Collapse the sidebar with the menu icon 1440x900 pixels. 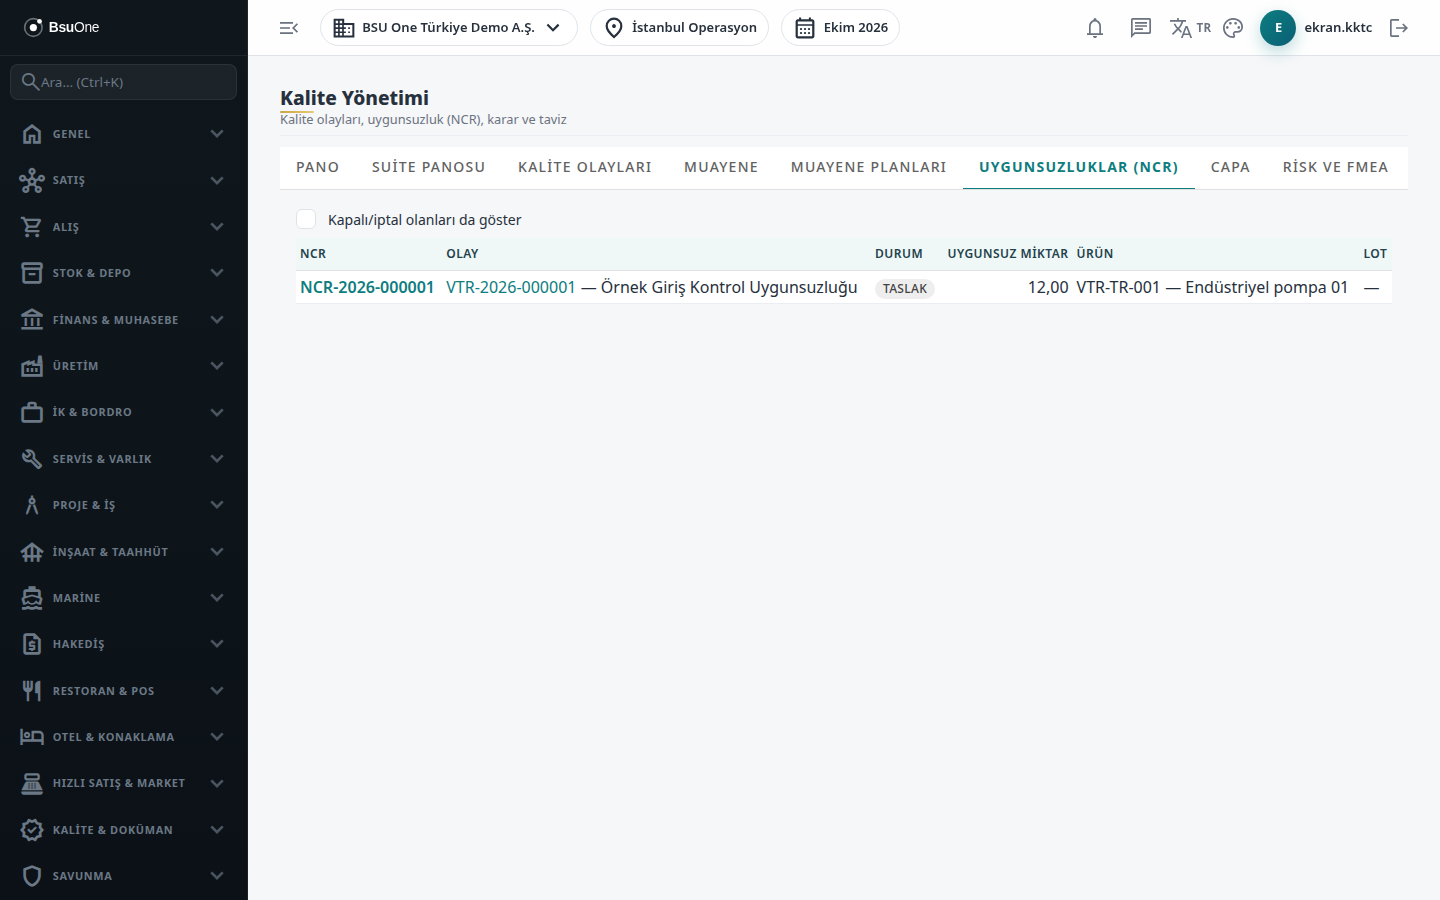pyautogui.click(x=289, y=28)
